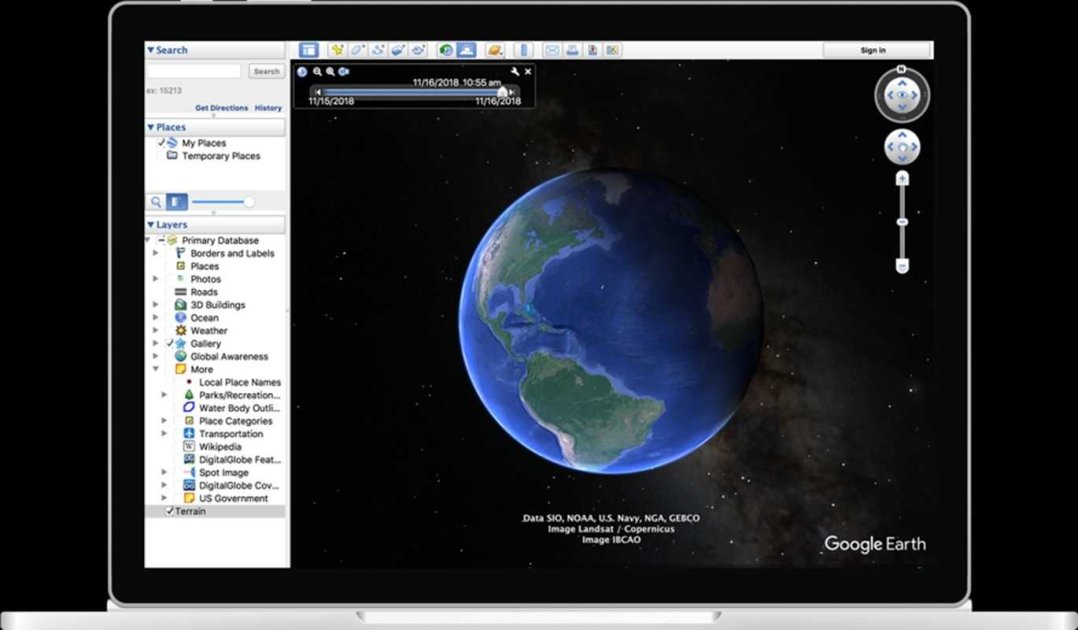
Task: Step the time slider backward arrow
Action: pyautogui.click(x=317, y=91)
